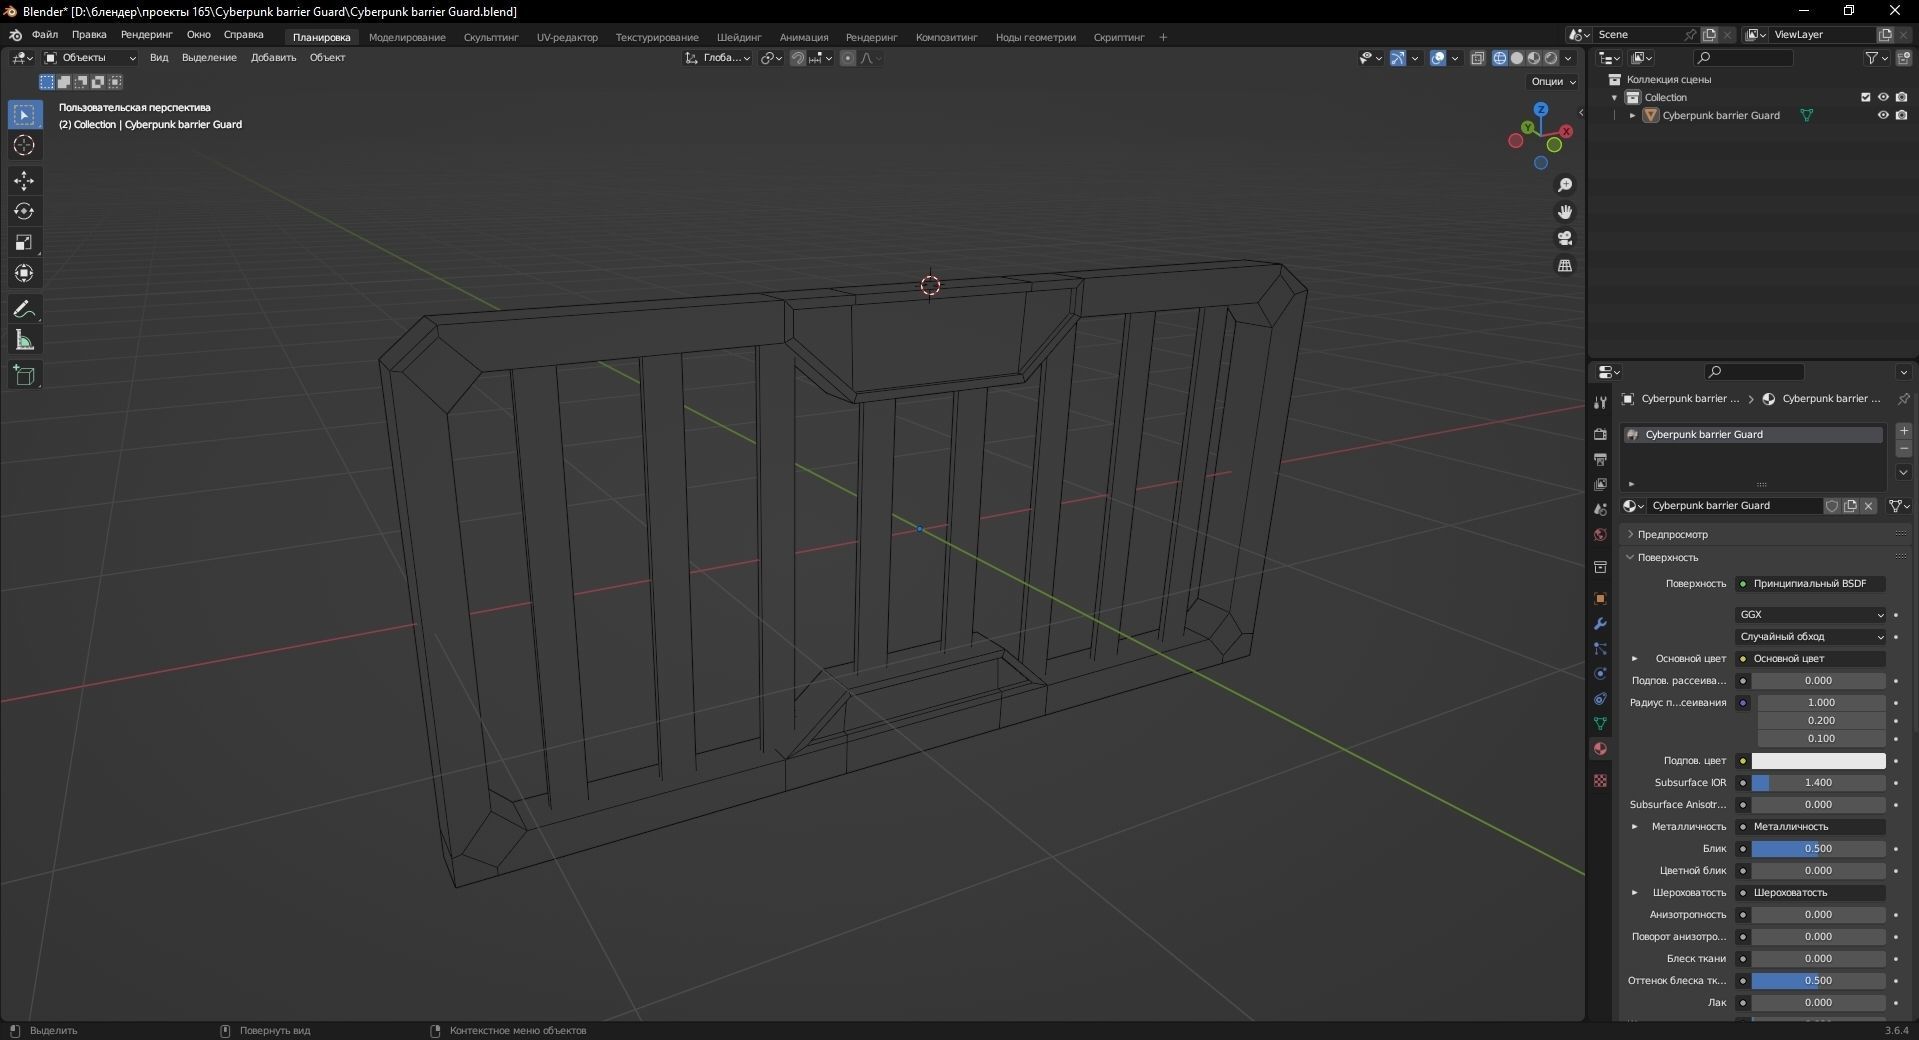Open the Рендеринг top menu
The image size is (1919, 1040).
(x=147, y=35)
